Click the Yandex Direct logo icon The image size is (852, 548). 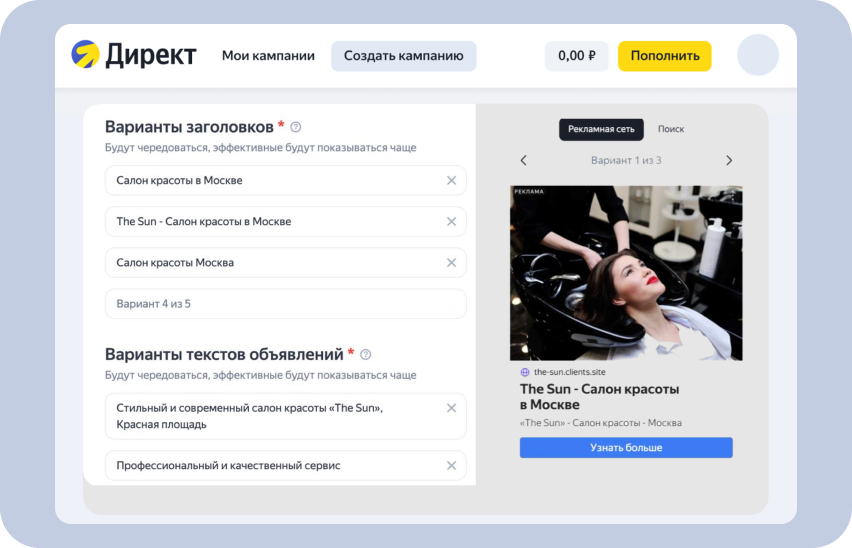(x=85, y=54)
